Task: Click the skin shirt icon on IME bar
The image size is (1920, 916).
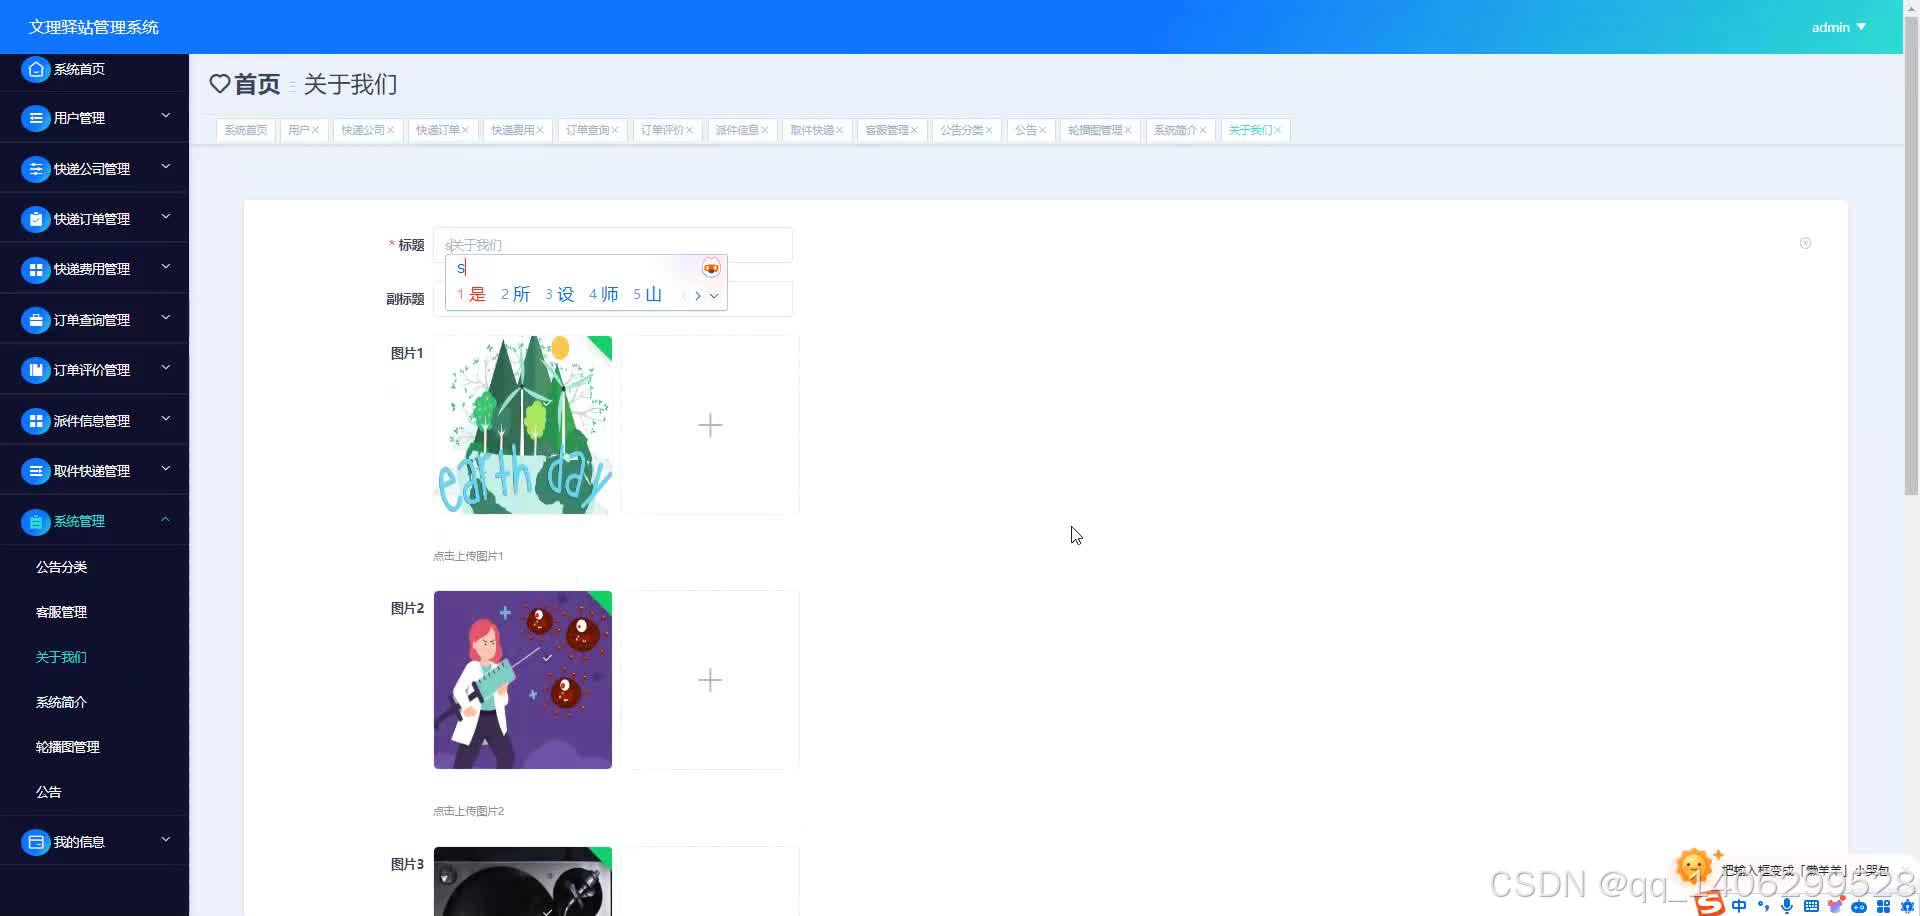Action: pyautogui.click(x=1835, y=906)
